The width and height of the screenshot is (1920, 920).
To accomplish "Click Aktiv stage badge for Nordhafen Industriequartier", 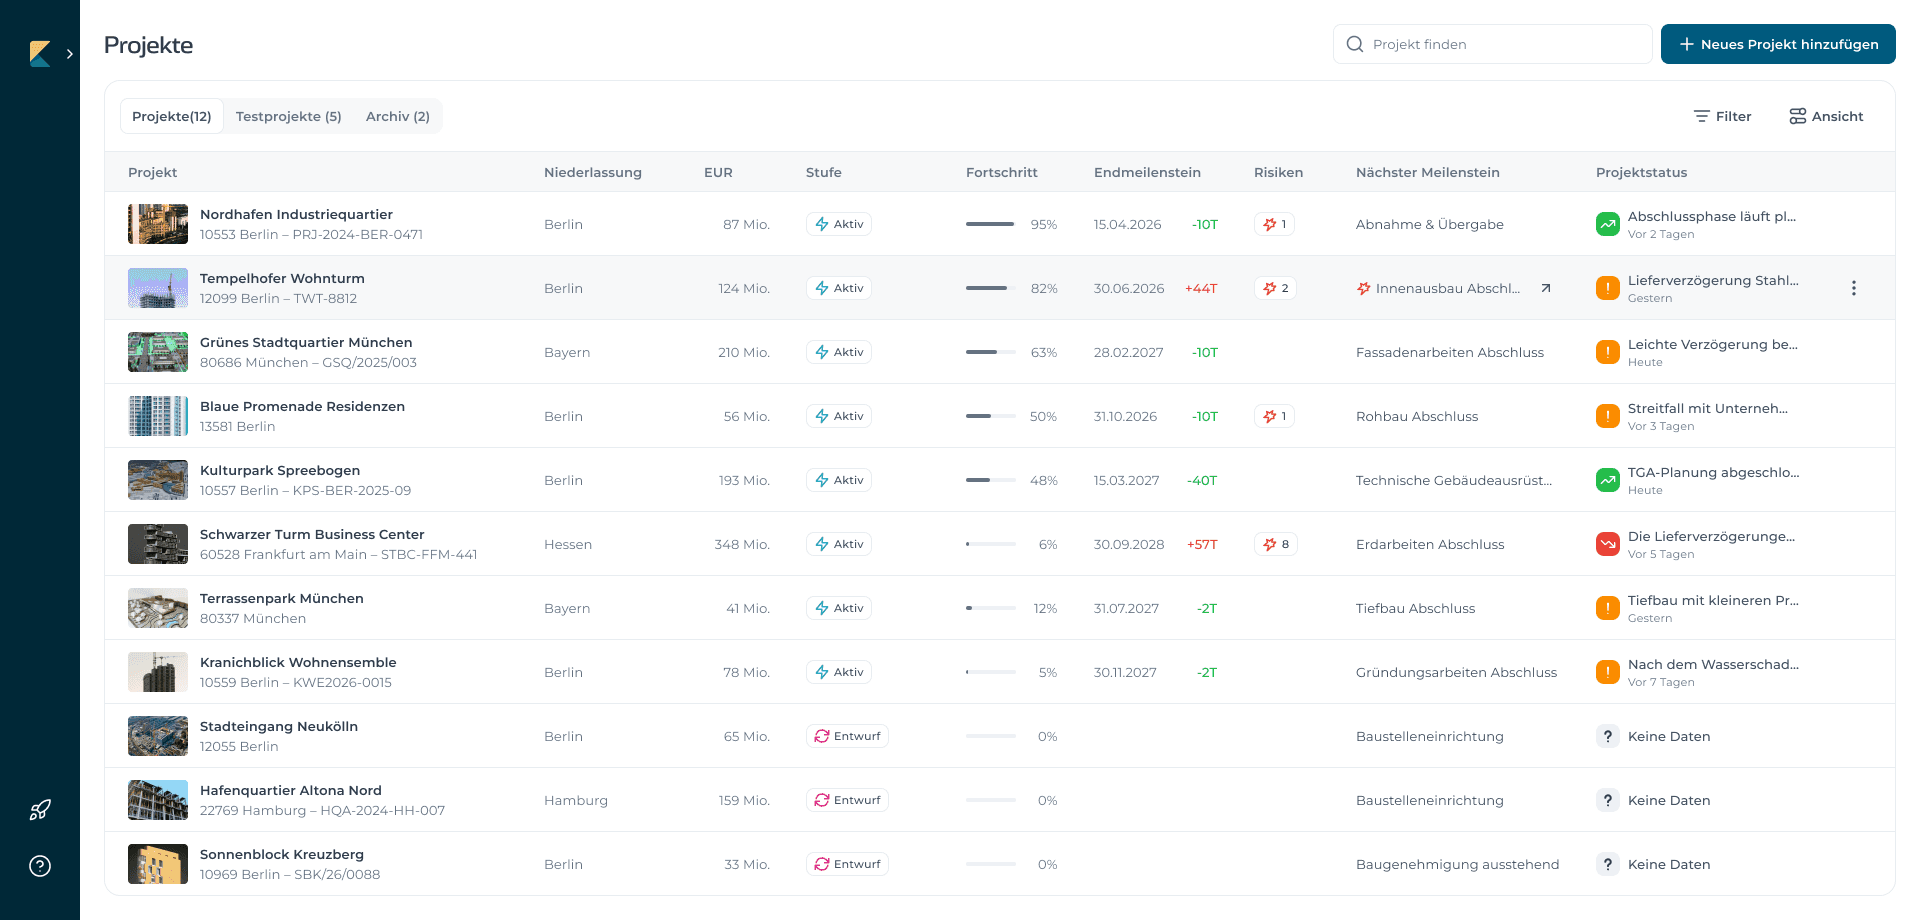I will pos(839,224).
